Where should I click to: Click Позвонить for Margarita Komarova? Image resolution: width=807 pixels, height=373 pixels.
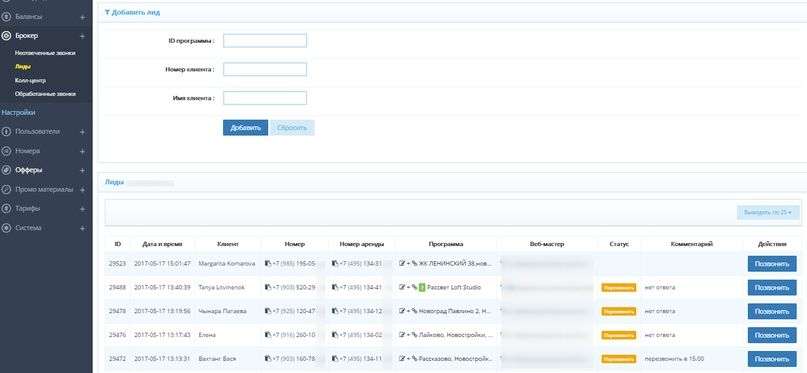(x=772, y=264)
